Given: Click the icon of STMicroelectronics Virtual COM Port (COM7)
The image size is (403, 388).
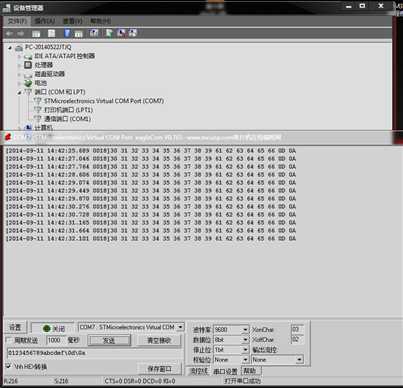Looking at the screenshot, I should 38,101.
